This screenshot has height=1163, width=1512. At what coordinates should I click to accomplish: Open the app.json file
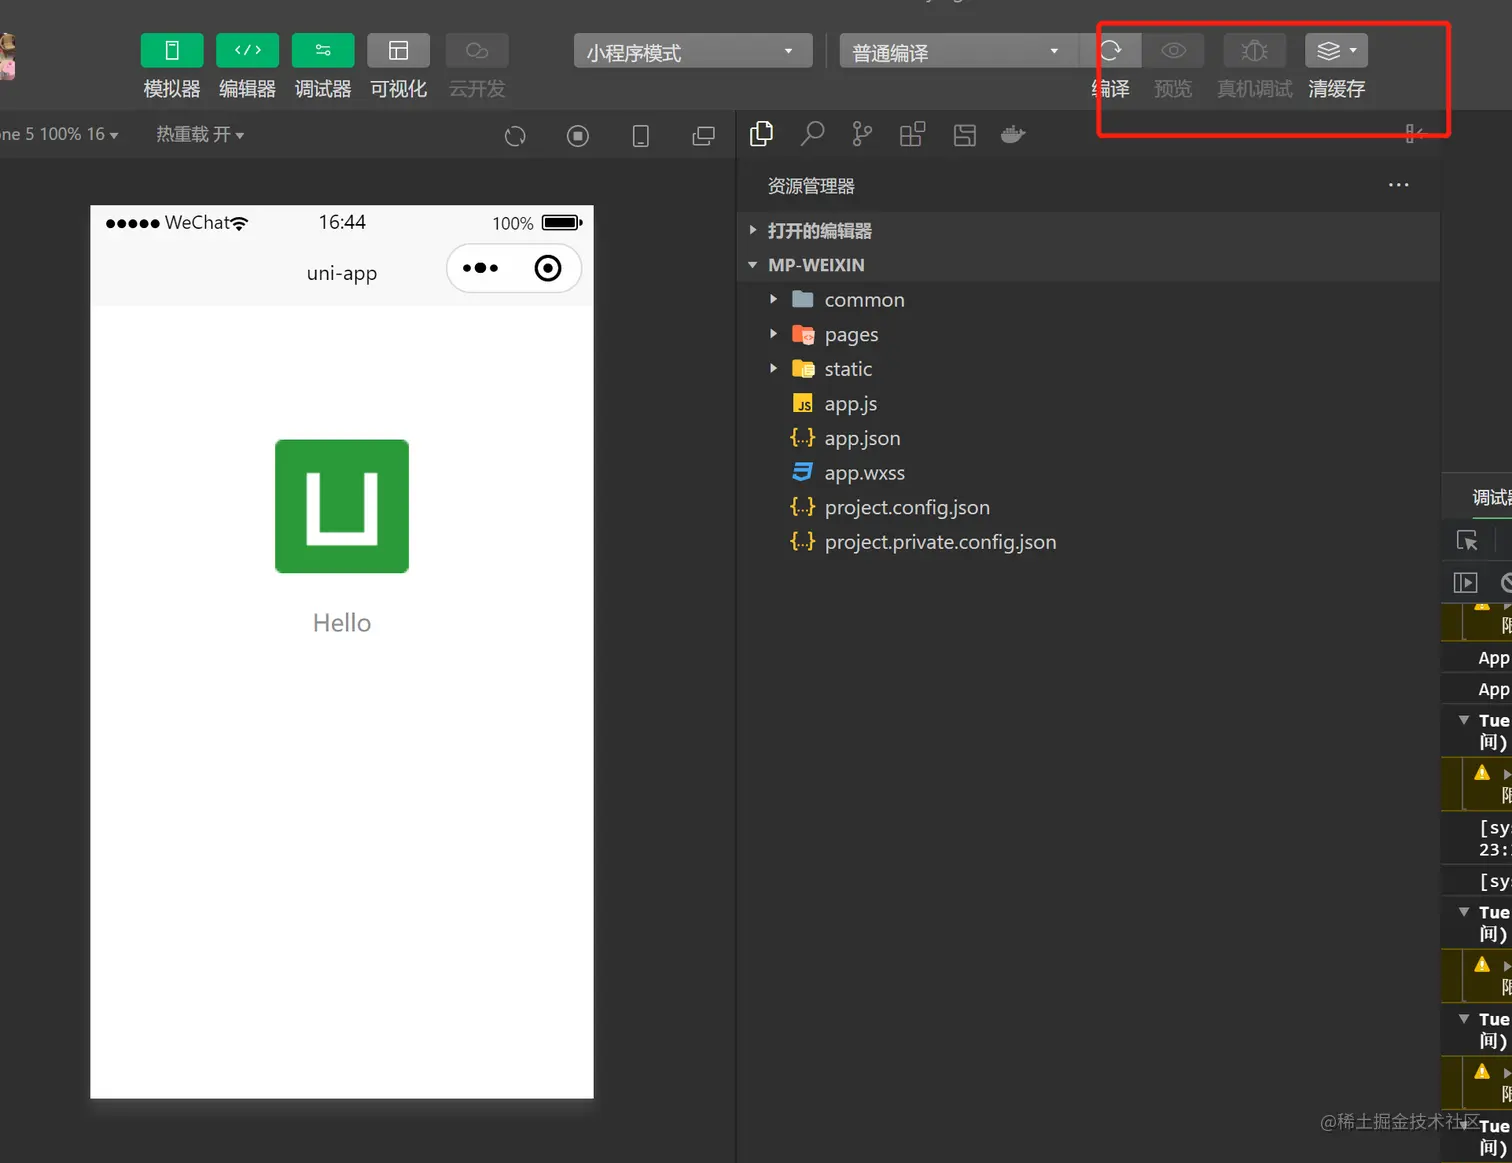[1088, 438]
